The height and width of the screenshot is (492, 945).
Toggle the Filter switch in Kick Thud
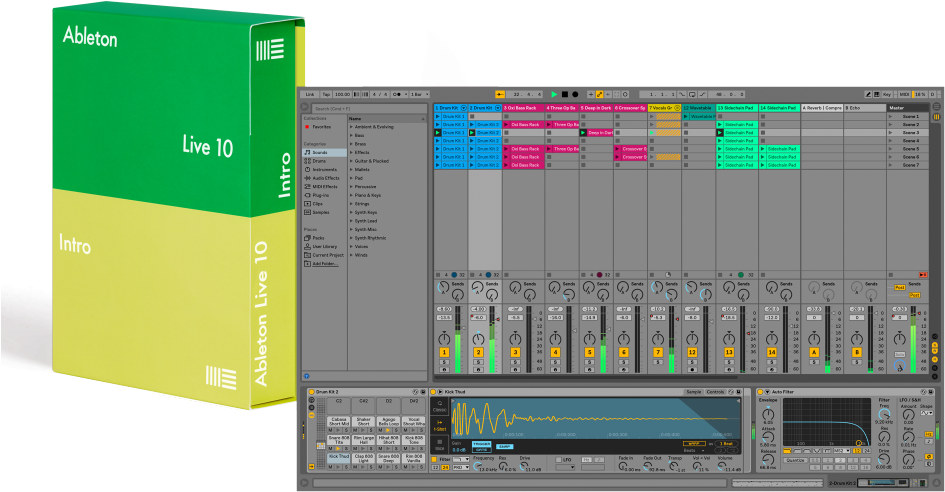(x=434, y=459)
